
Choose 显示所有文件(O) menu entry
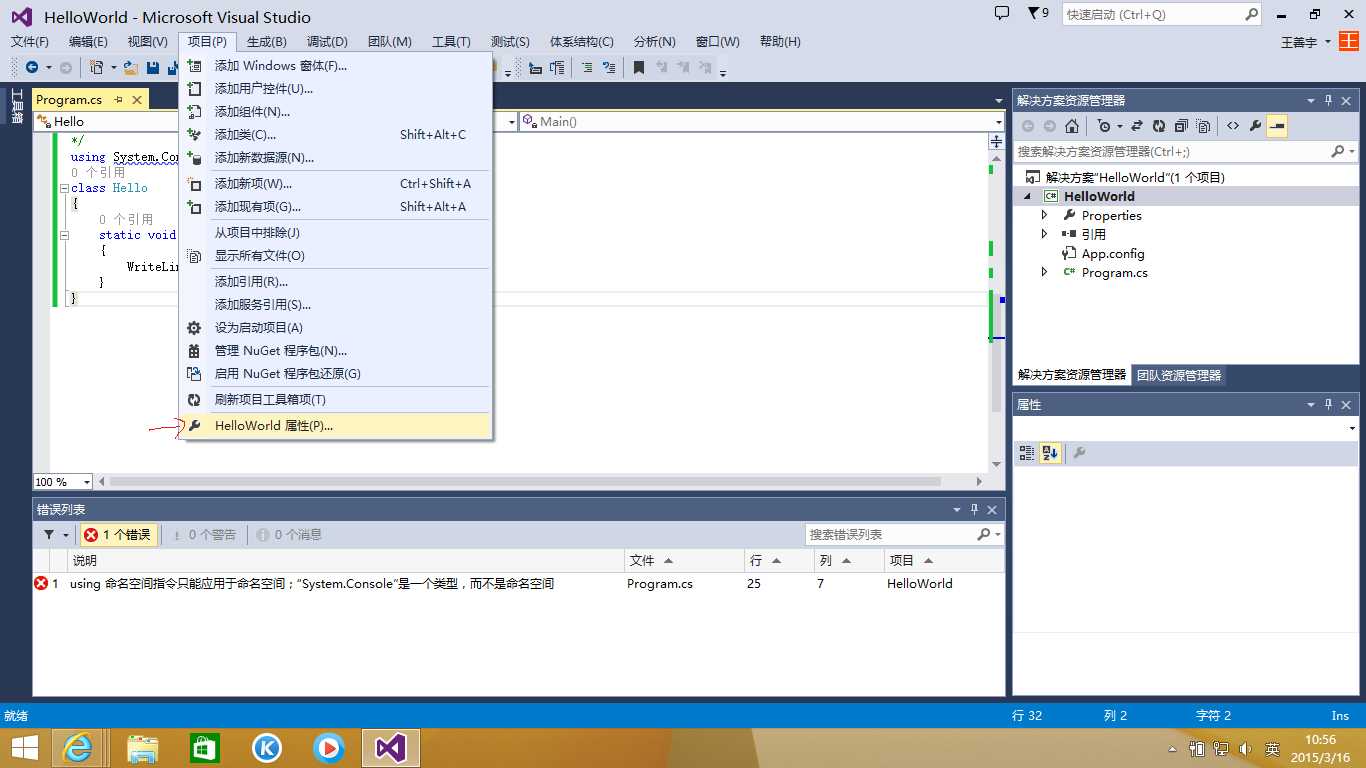point(336,256)
